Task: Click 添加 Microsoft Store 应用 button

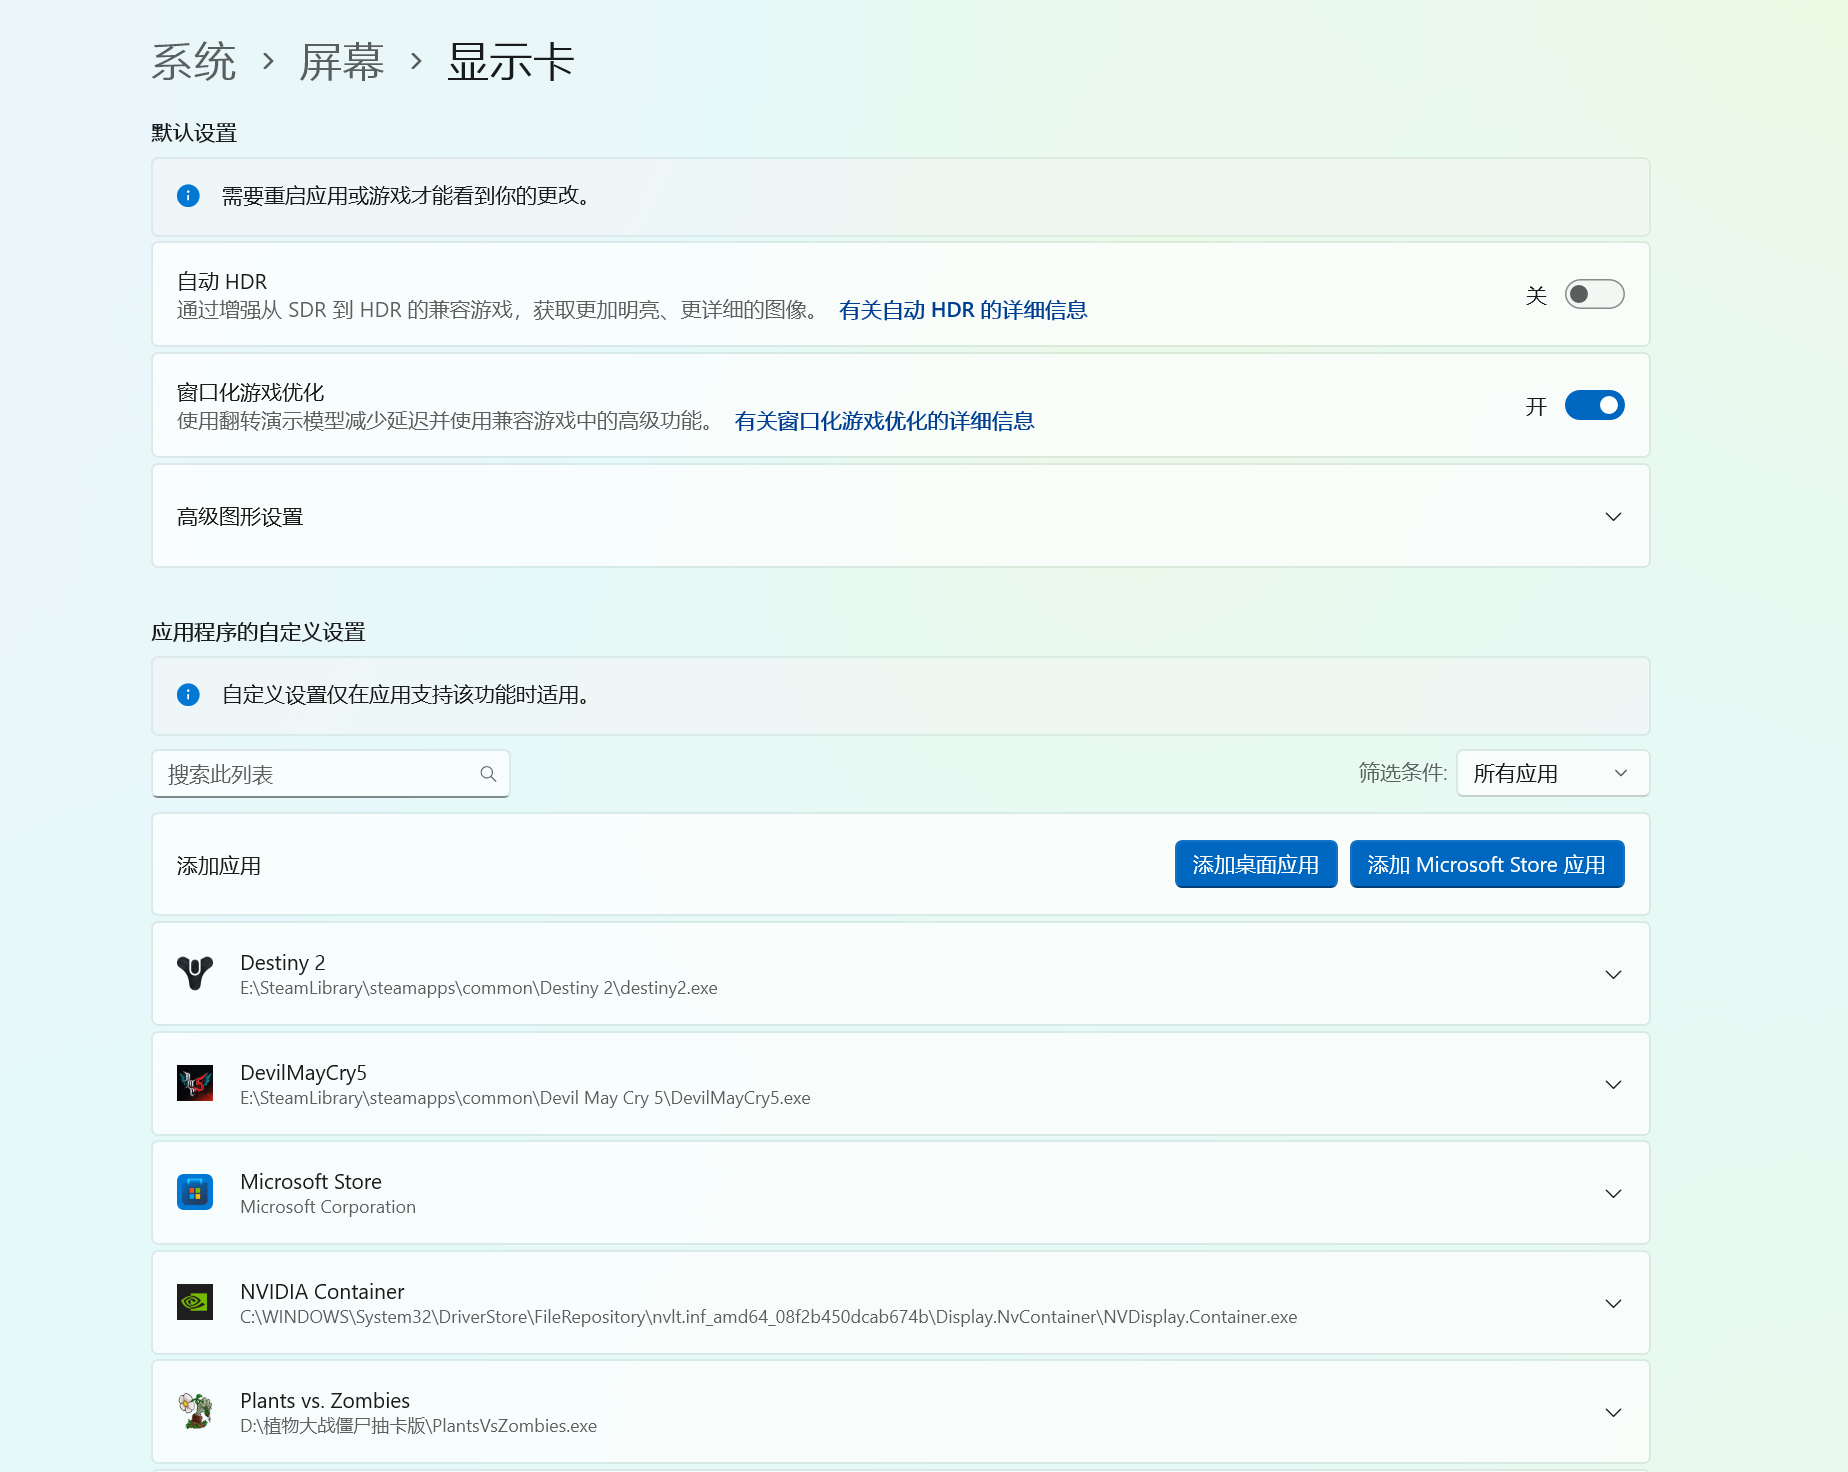Action: click(x=1486, y=864)
